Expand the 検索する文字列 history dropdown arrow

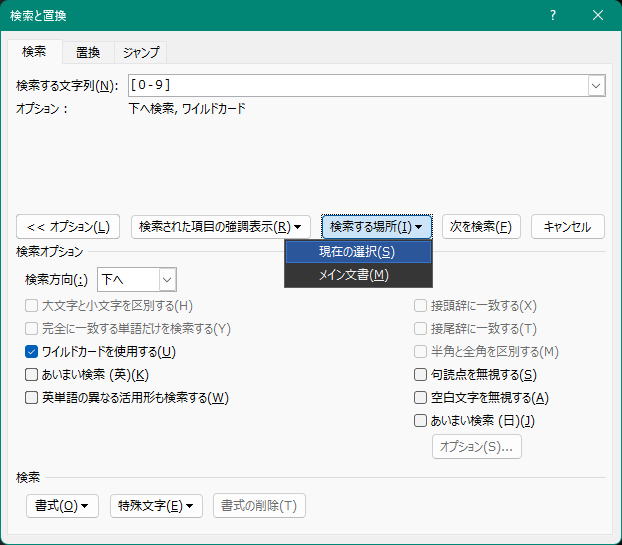point(596,86)
